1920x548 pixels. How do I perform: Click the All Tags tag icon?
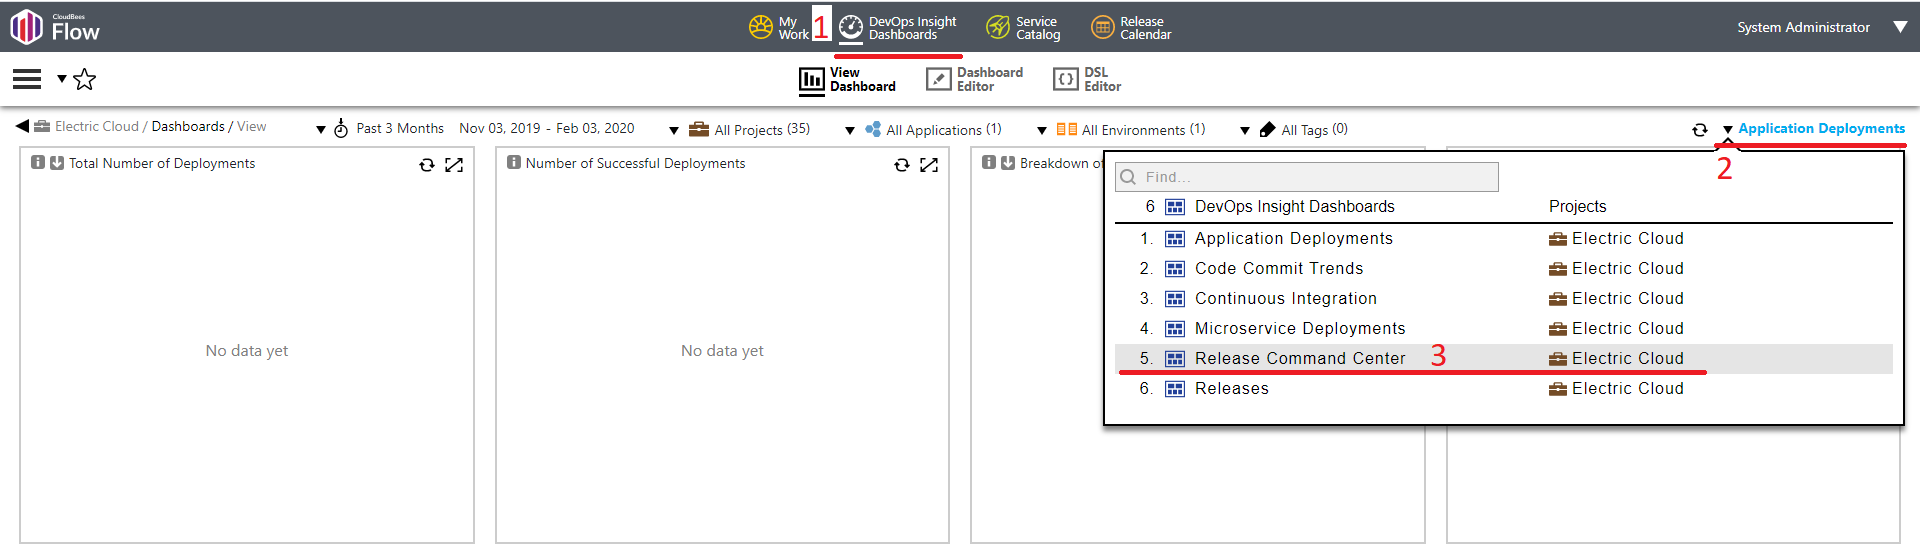coord(1267,129)
